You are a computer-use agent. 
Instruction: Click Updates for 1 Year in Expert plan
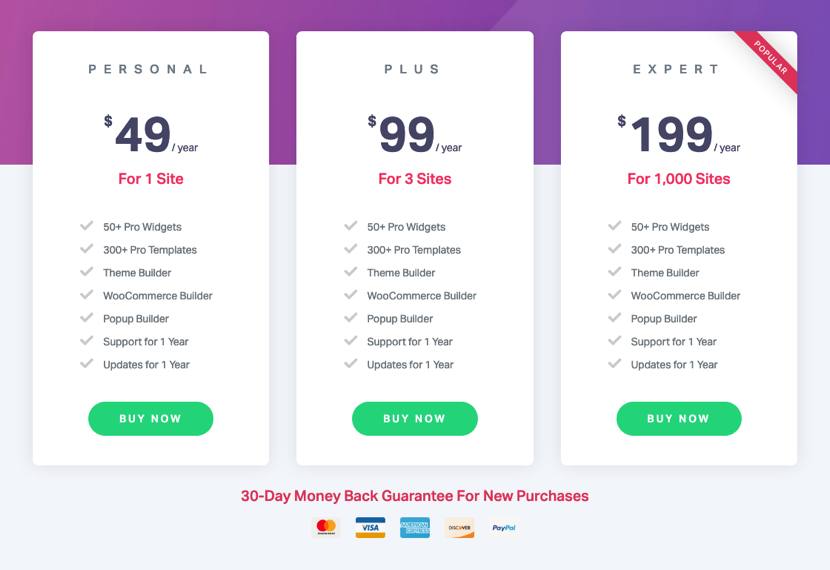point(674,365)
